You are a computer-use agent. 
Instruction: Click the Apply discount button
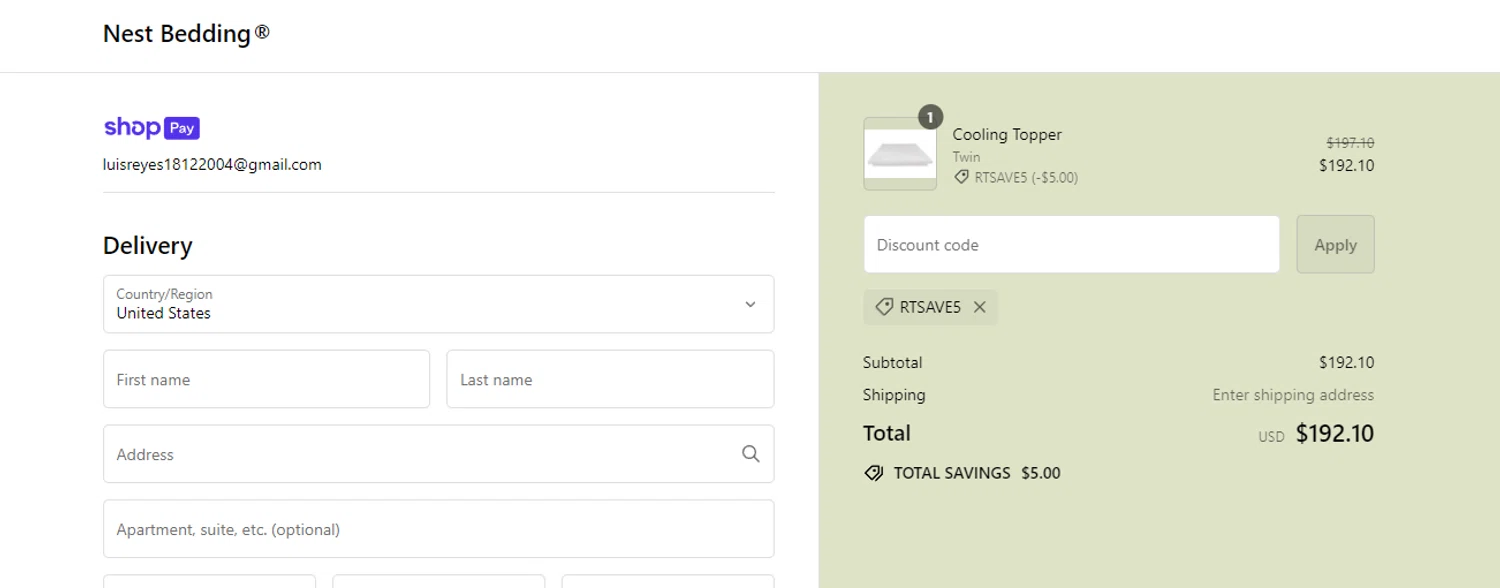coord(1335,245)
